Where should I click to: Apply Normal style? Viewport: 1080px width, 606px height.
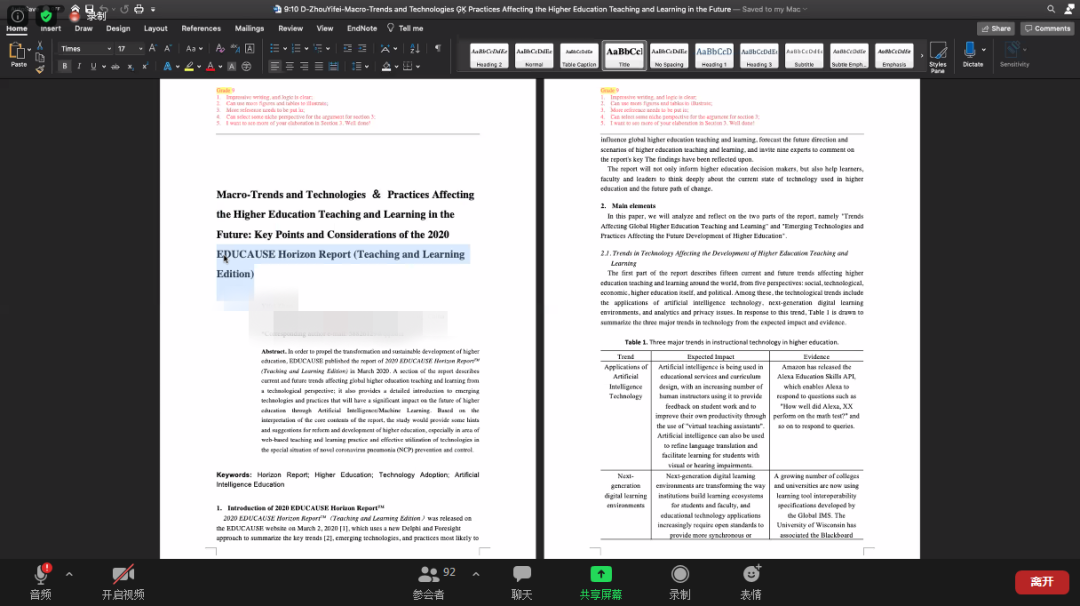coord(534,56)
